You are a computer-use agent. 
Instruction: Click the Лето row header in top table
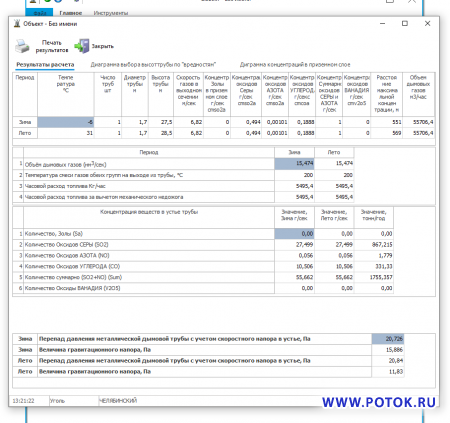pyautogui.click(x=25, y=133)
